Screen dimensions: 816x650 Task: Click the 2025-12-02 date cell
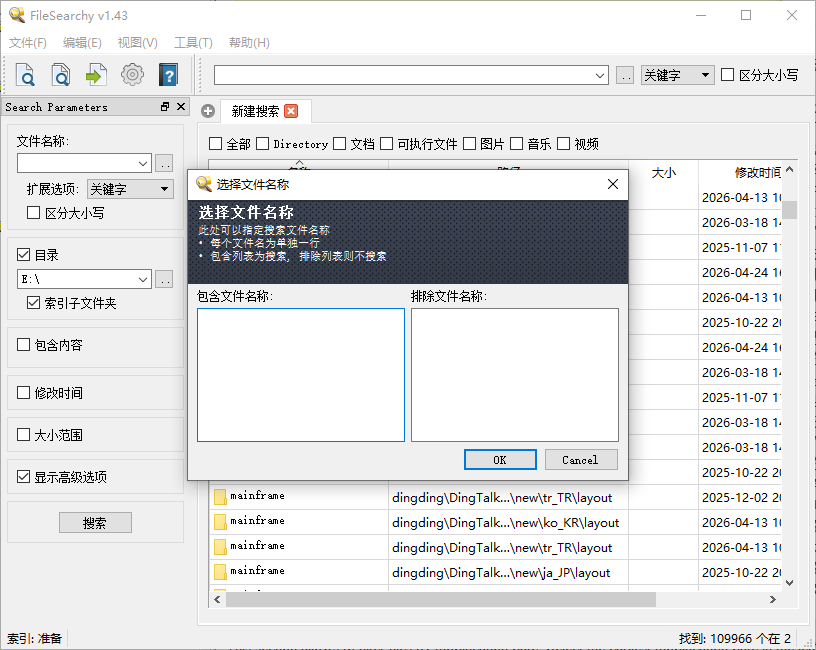[x=741, y=498]
